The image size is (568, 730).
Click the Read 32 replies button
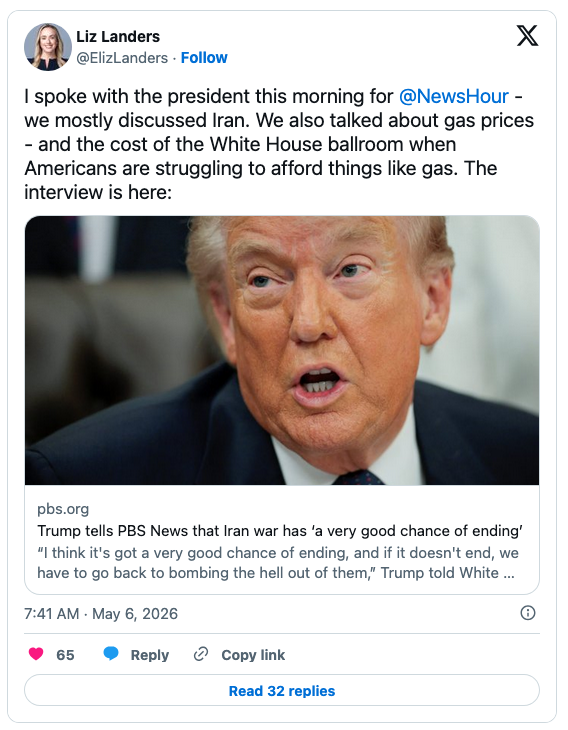coord(282,690)
